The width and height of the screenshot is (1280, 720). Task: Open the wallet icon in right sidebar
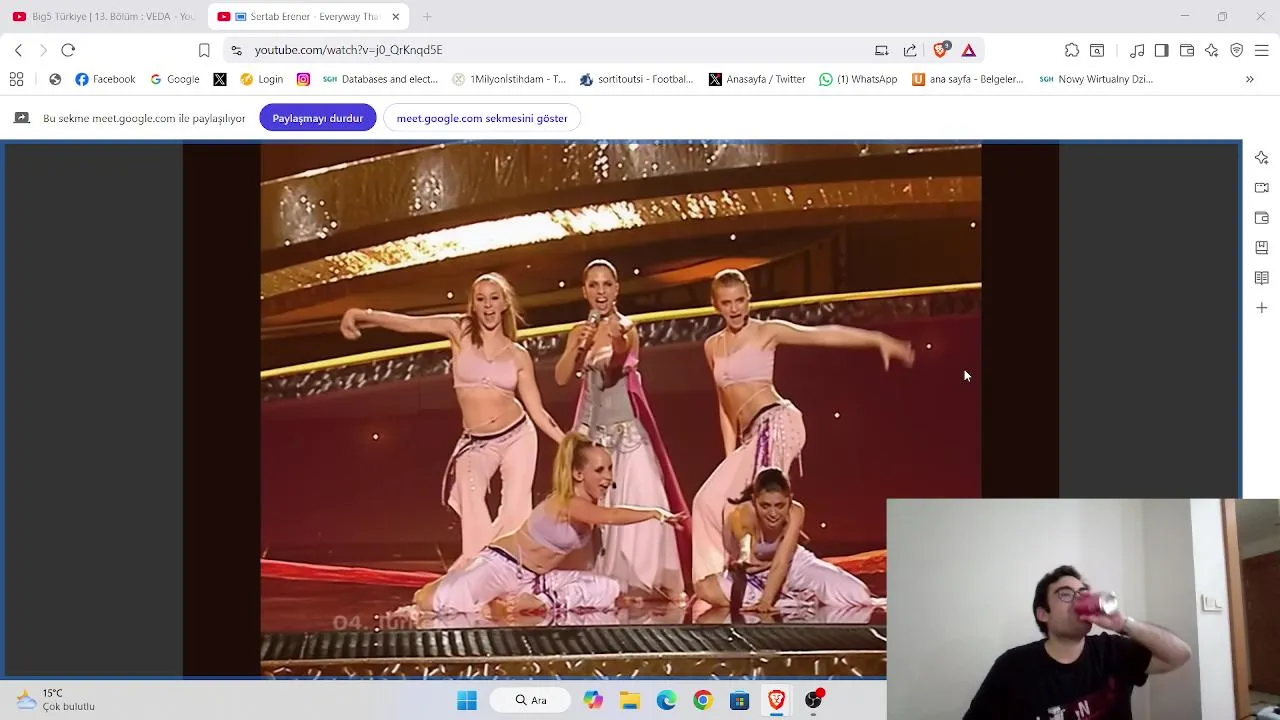(1262, 218)
